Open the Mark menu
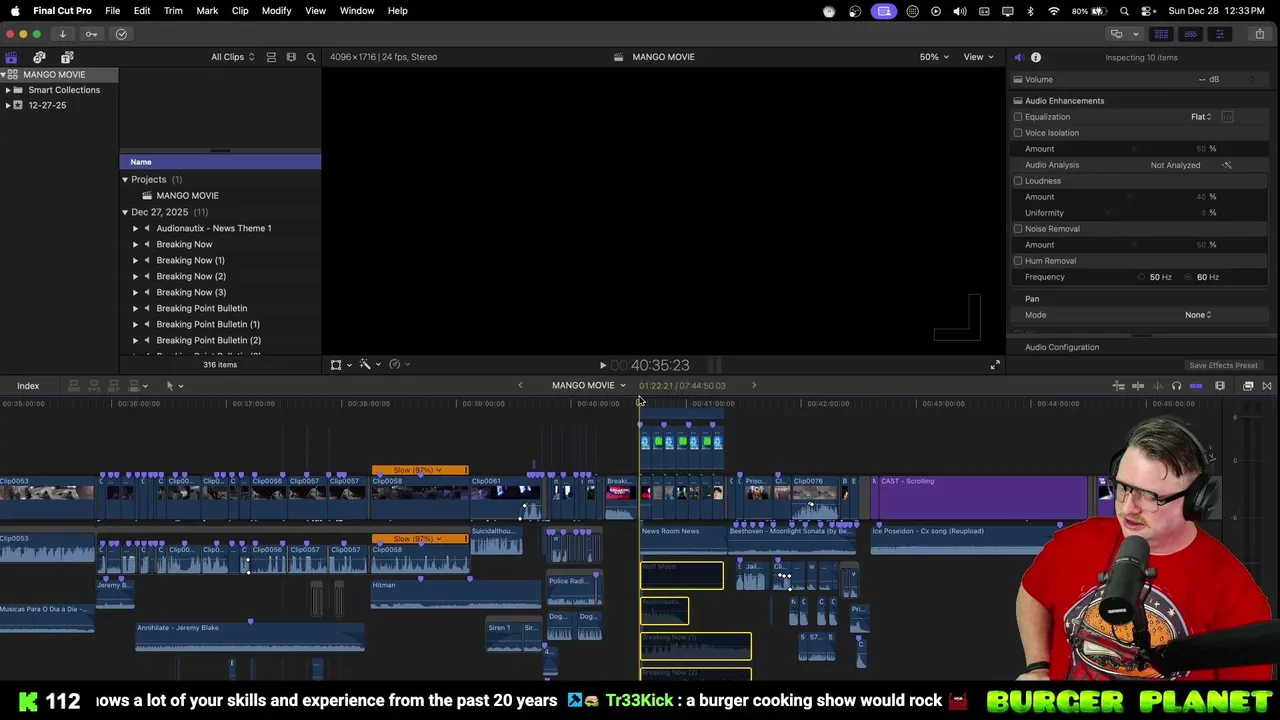 207,11
